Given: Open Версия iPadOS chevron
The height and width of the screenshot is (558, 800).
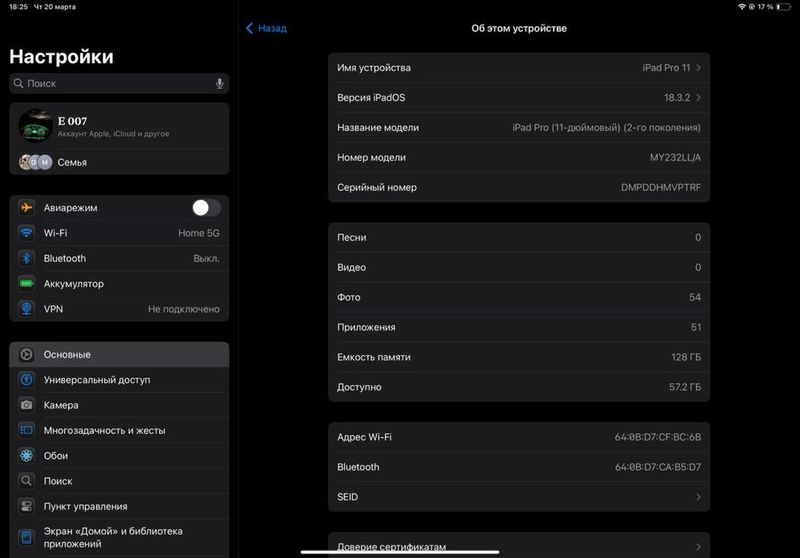Looking at the screenshot, I should (698, 97).
